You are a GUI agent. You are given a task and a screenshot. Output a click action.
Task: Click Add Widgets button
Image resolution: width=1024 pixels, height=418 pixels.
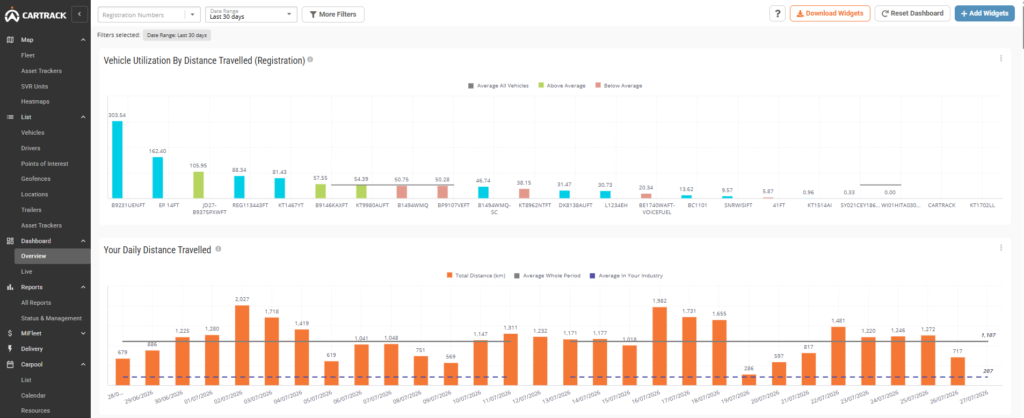984,14
